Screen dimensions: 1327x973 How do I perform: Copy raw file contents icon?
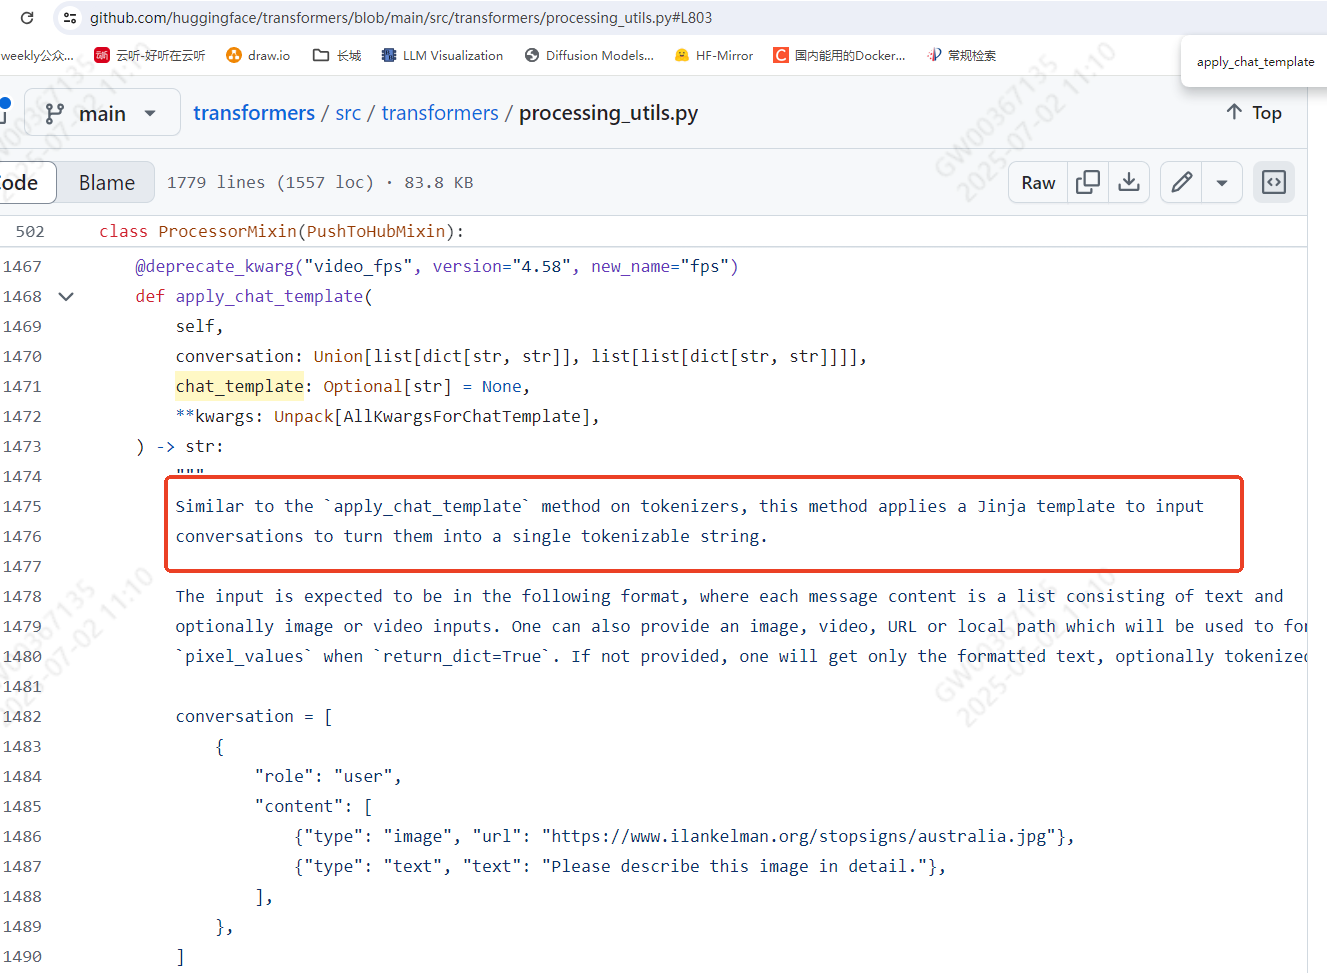pyautogui.click(x=1088, y=182)
